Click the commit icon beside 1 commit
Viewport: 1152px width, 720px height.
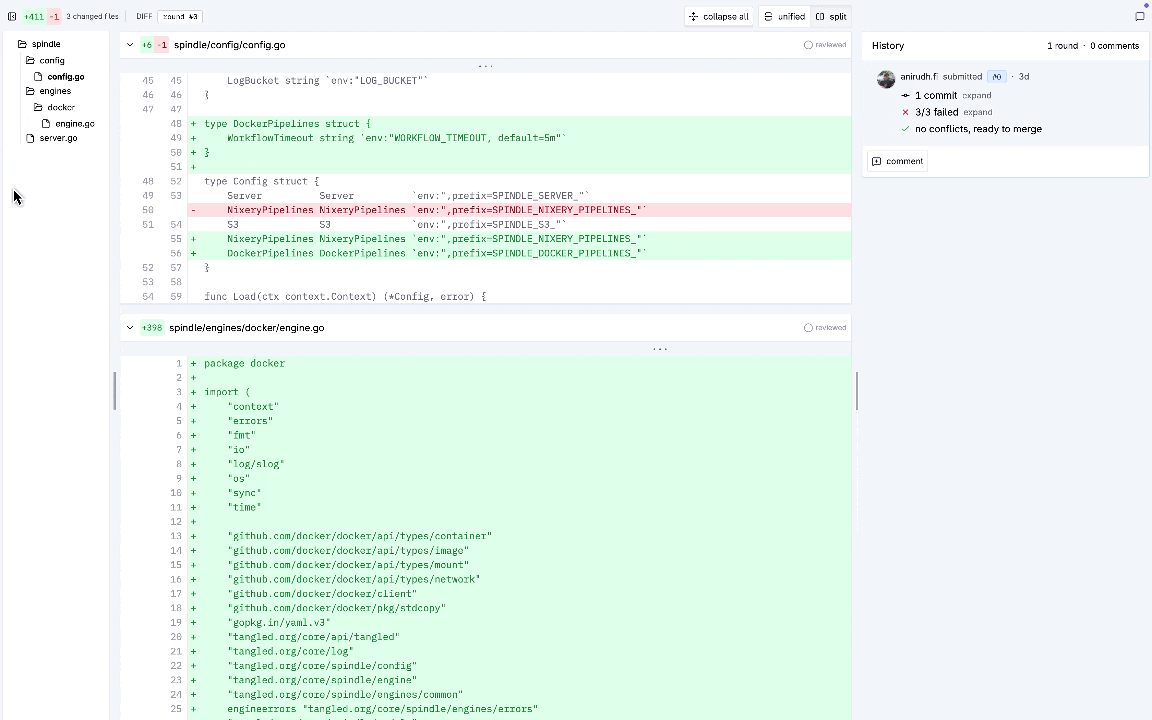coord(905,96)
